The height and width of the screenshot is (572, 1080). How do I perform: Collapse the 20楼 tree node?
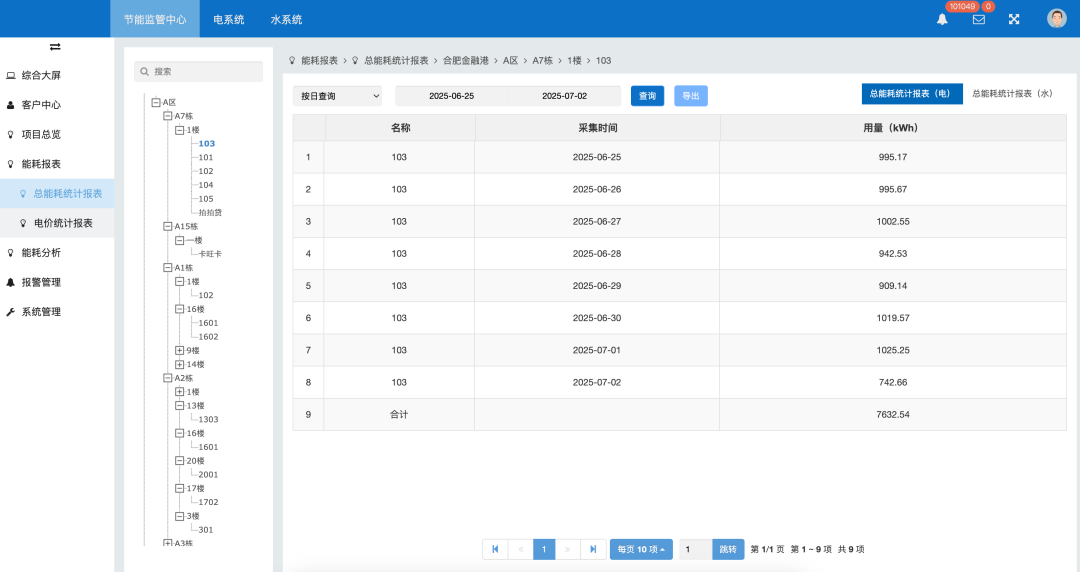[x=180, y=460]
